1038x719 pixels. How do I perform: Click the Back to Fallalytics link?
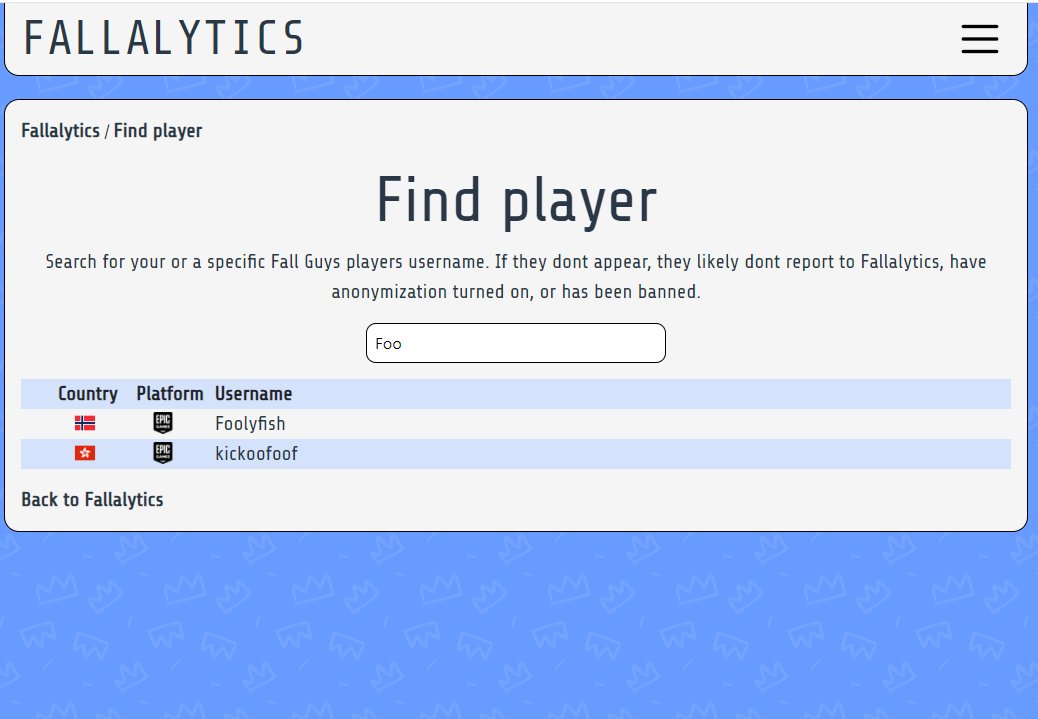[92, 499]
